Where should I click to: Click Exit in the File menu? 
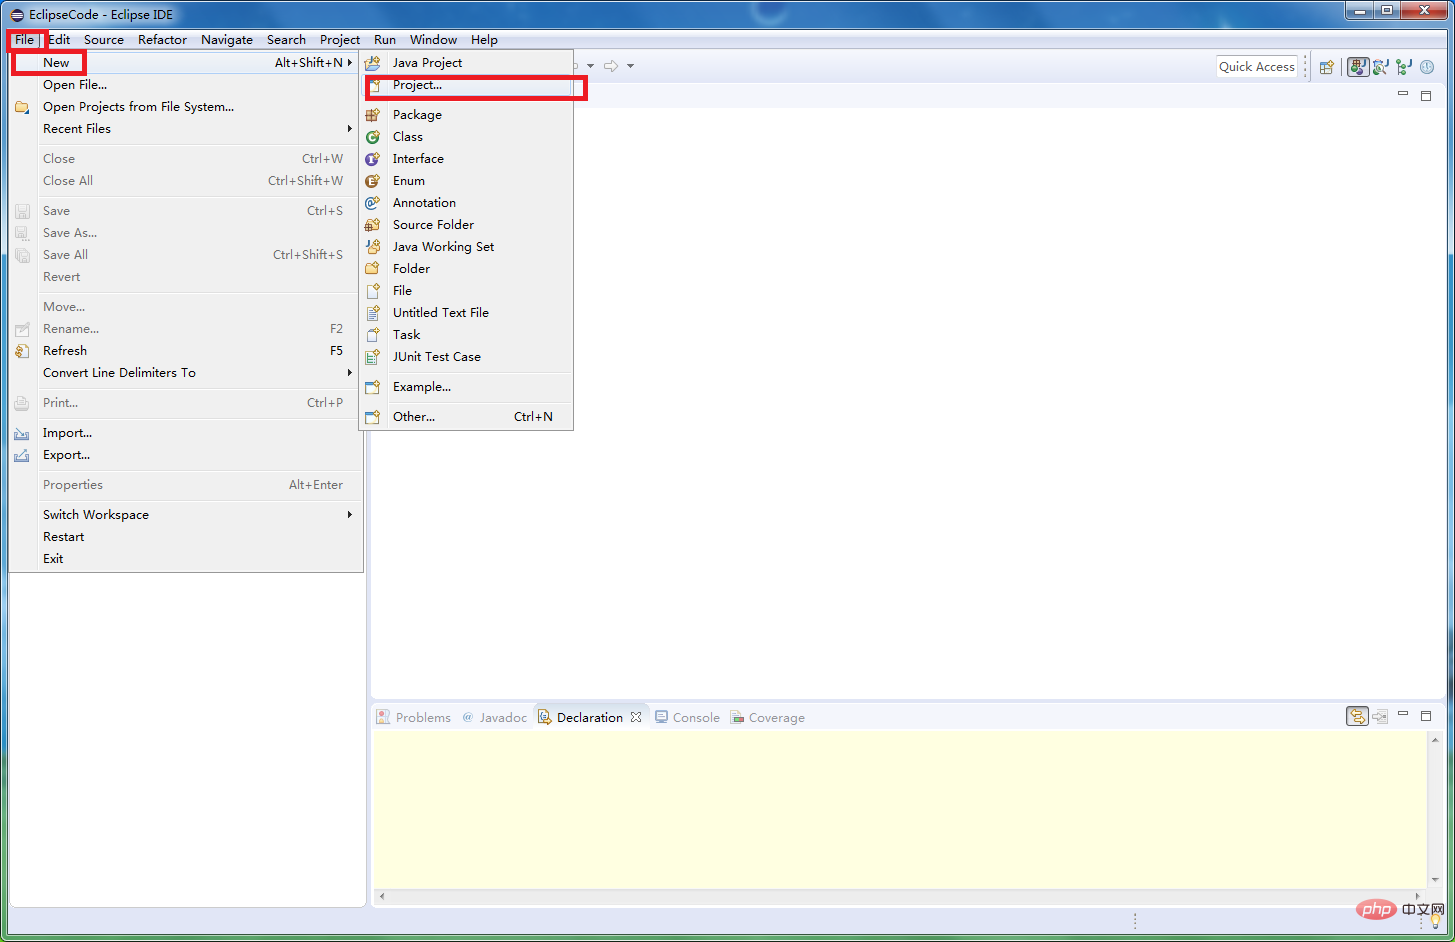pyautogui.click(x=185, y=559)
